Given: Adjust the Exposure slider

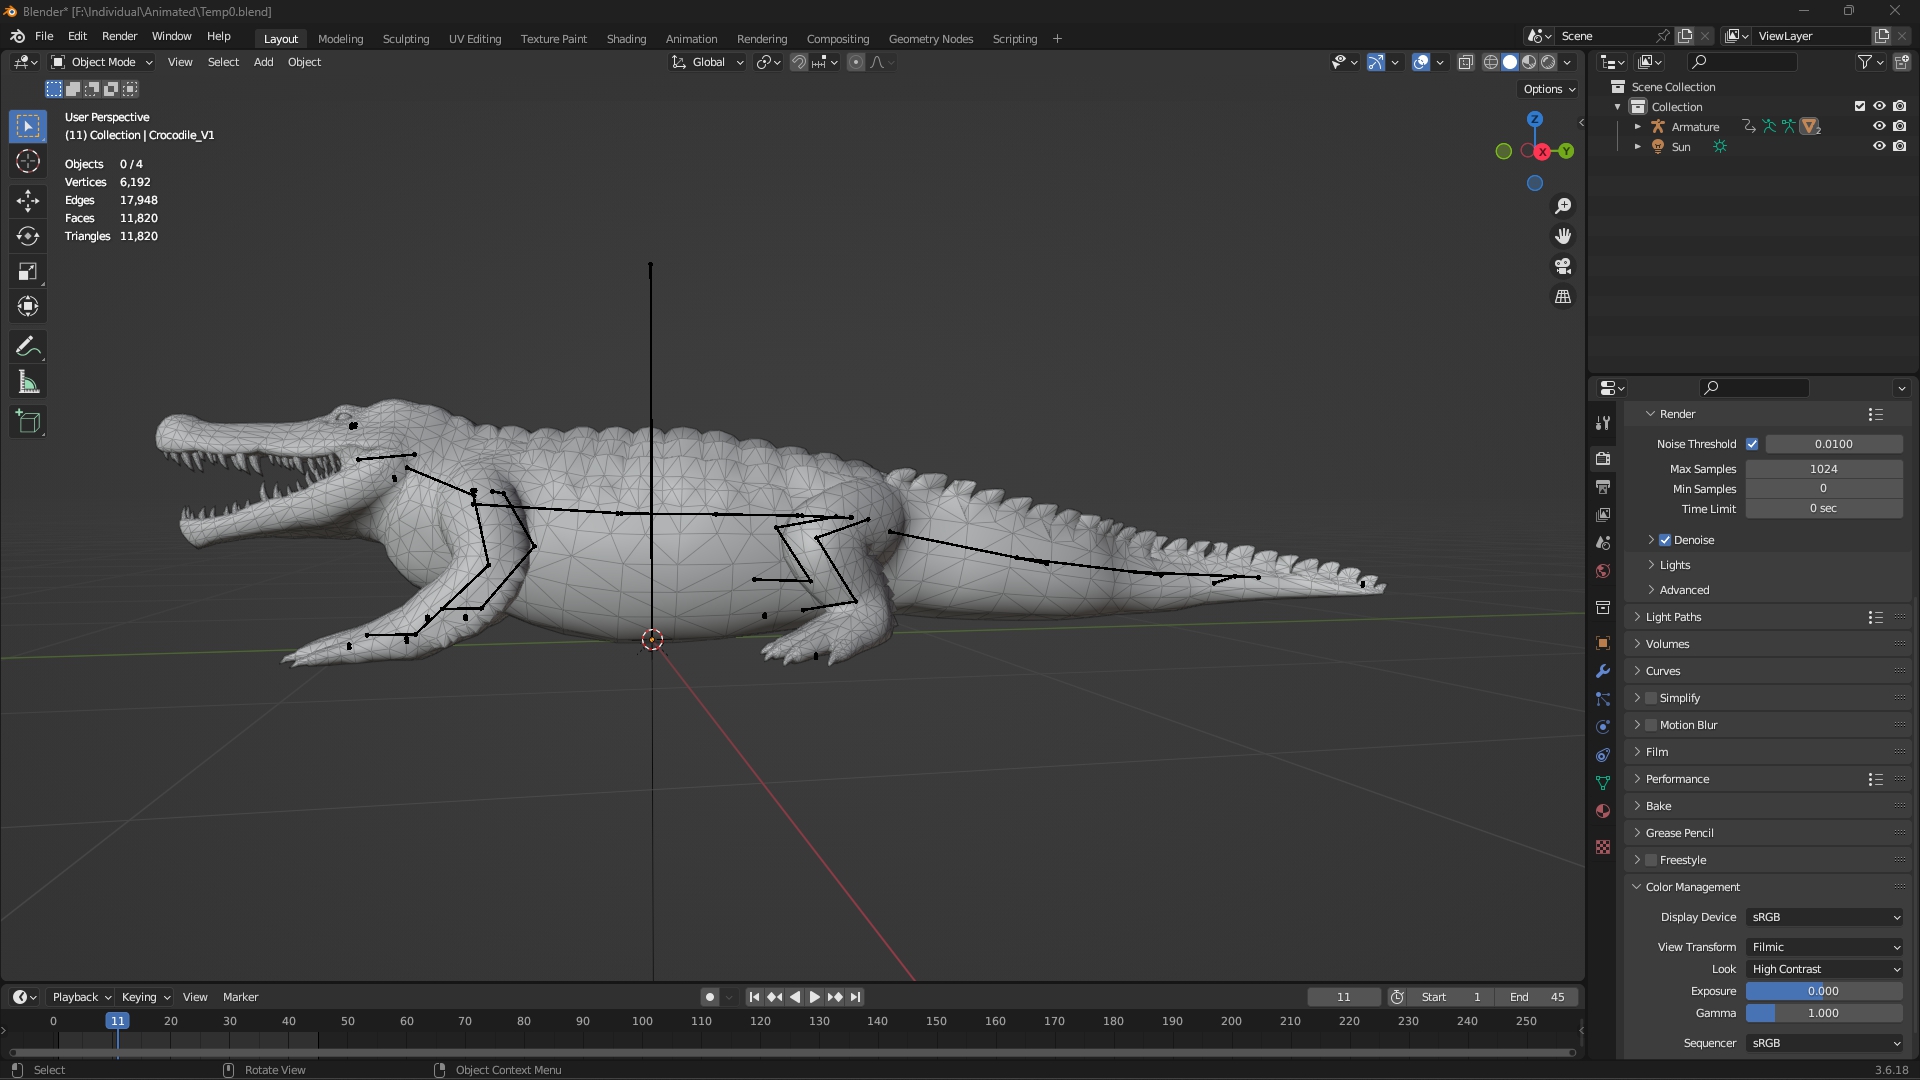Looking at the screenshot, I should (x=1824, y=991).
